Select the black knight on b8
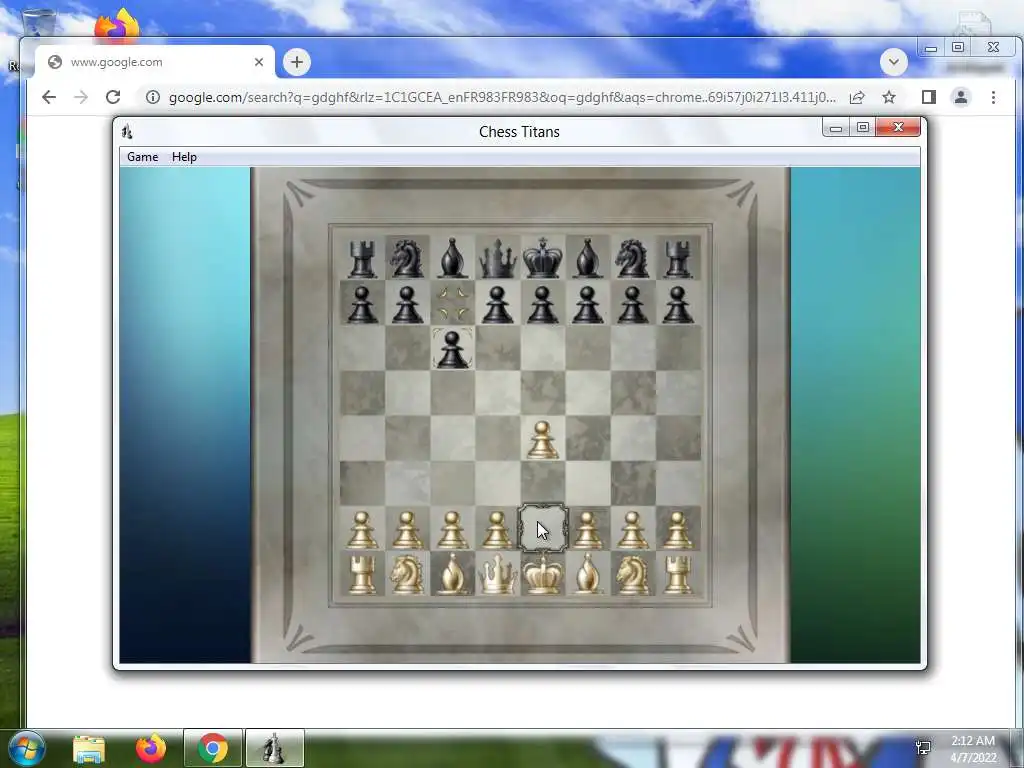This screenshot has width=1024, height=768. point(407,259)
